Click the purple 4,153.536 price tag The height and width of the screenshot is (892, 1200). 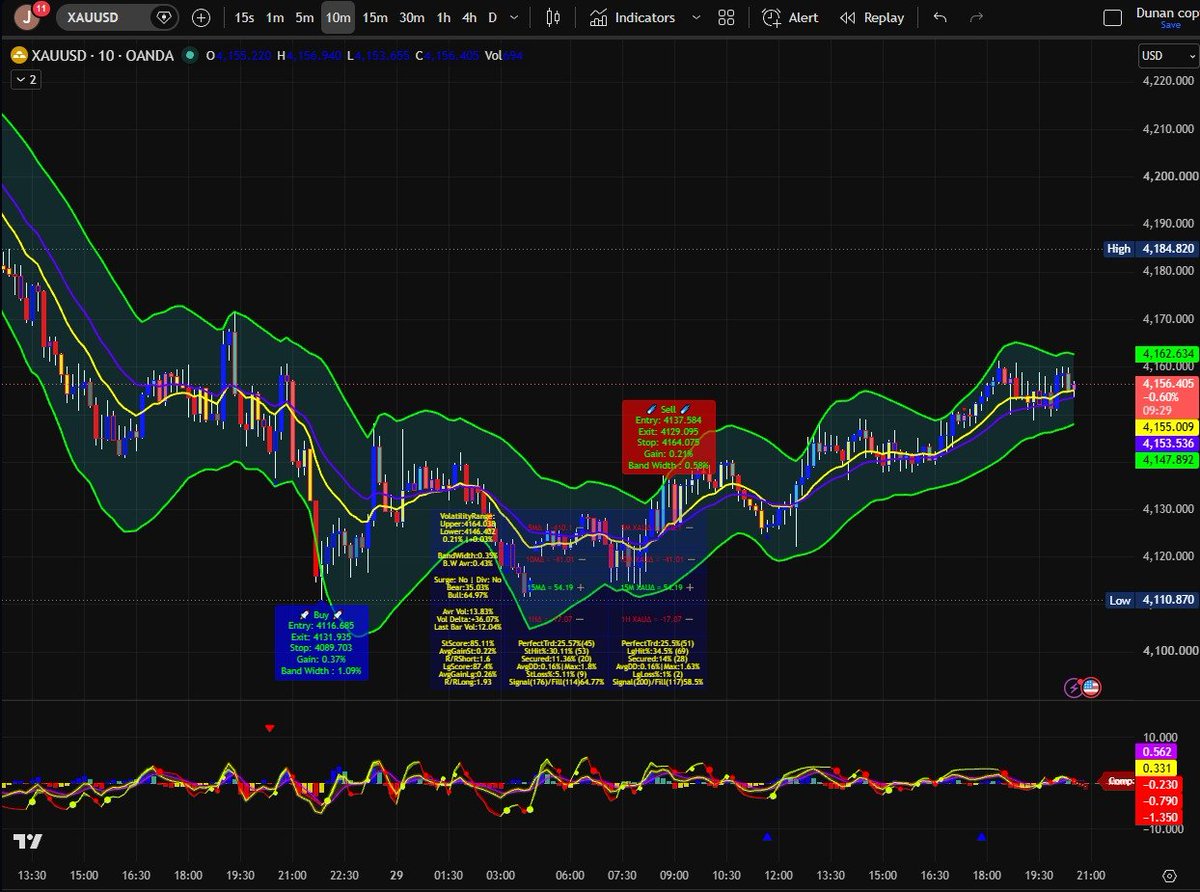(x=1165, y=443)
